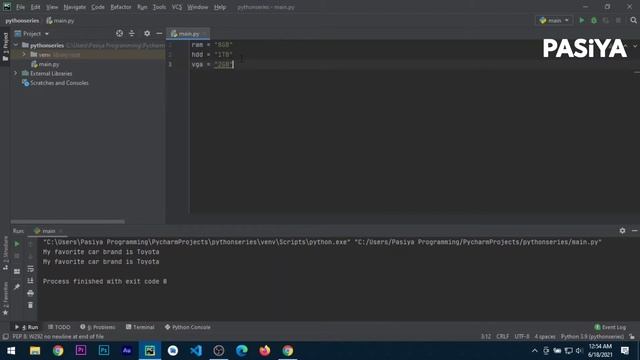The height and width of the screenshot is (360, 640).
Task: Open the Code menu
Action: click(x=98, y=7)
